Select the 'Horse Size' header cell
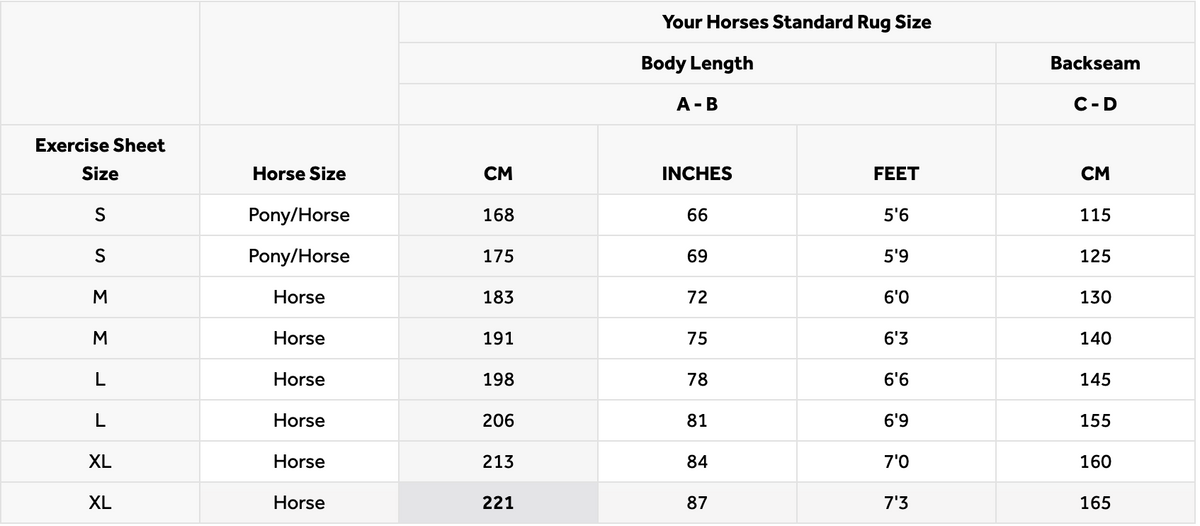1200x526 pixels. 299,174
